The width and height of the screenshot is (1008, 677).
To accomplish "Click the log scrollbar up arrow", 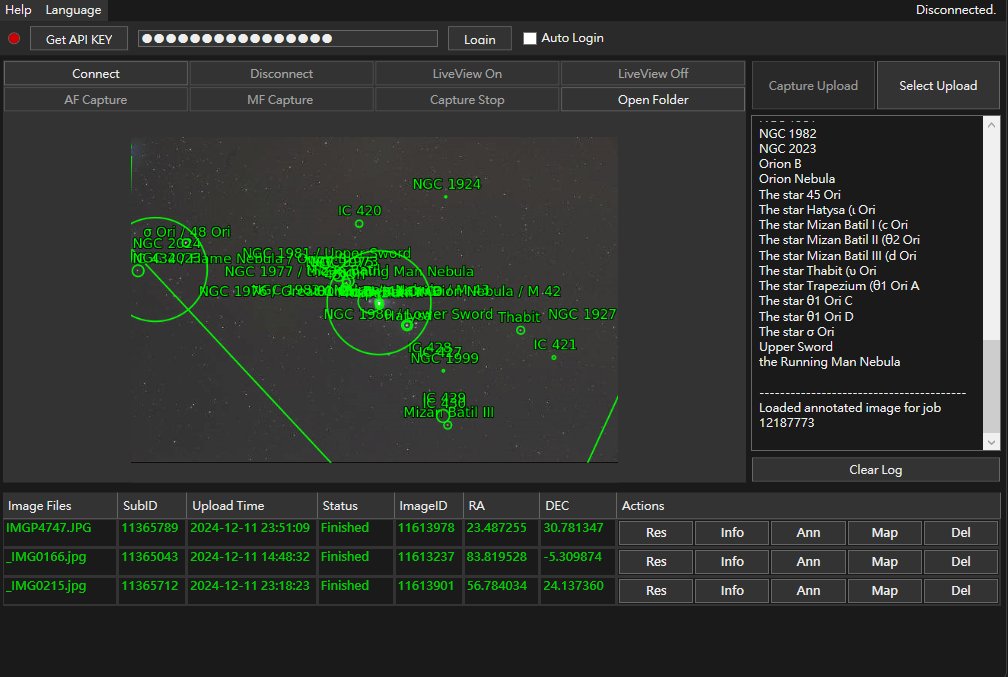I will click(991, 125).
